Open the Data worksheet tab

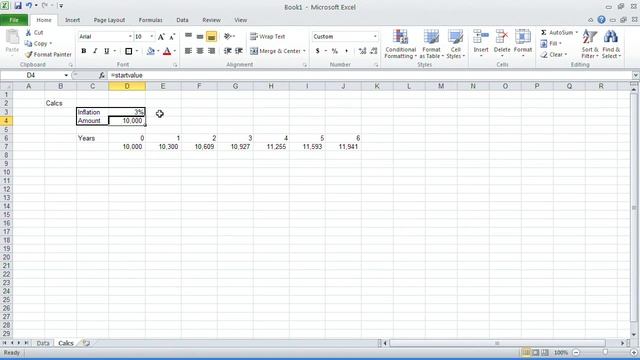[43, 343]
